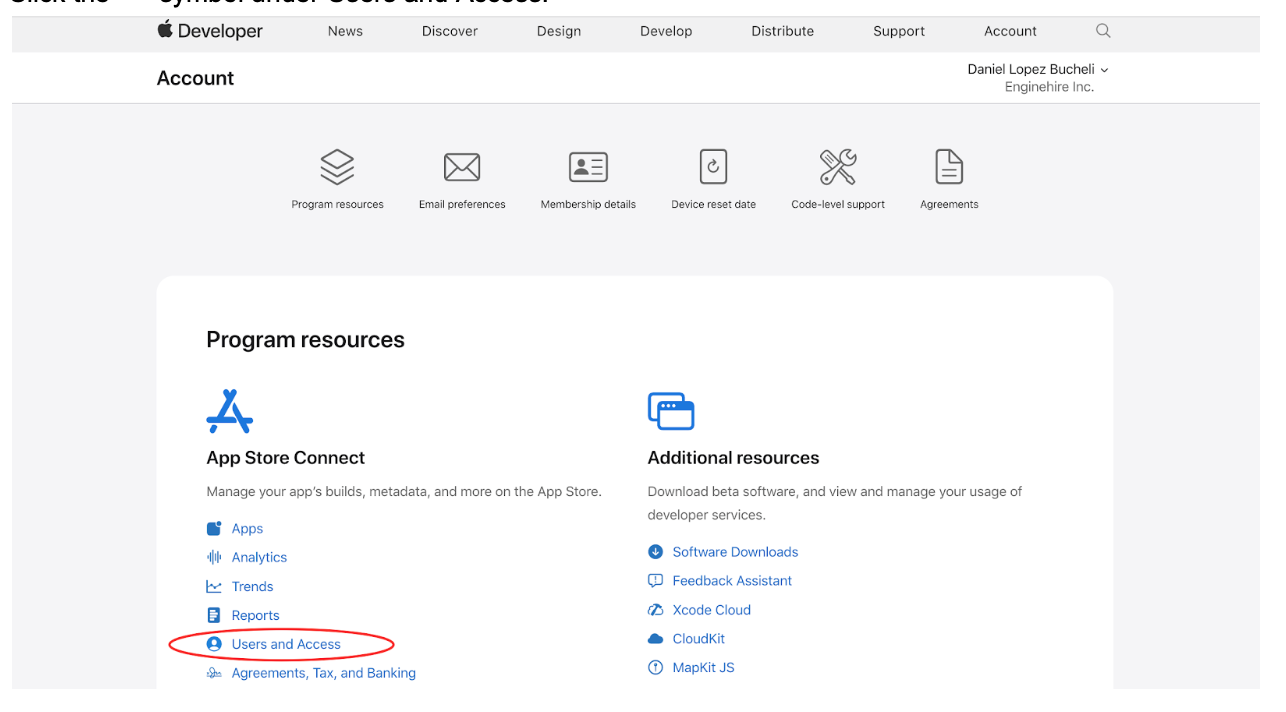Open the Design menu

(559, 31)
